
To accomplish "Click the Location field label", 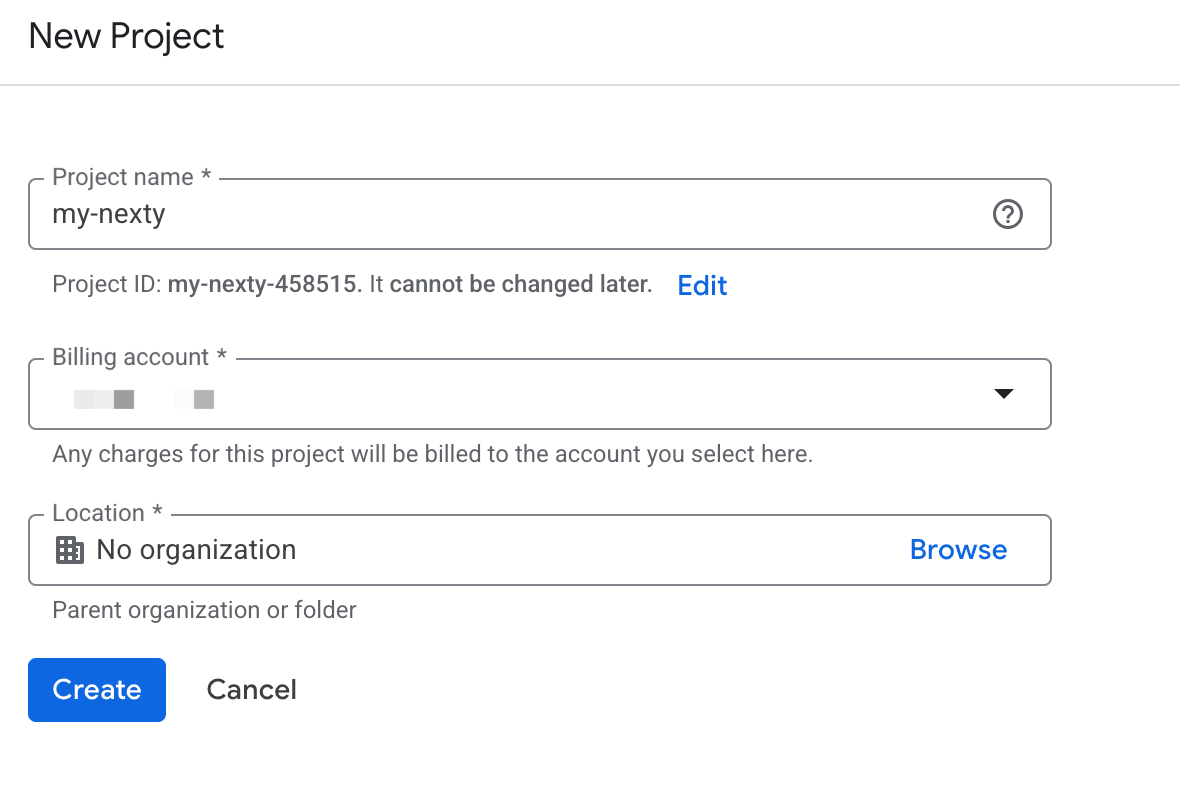I will click(107, 512).
